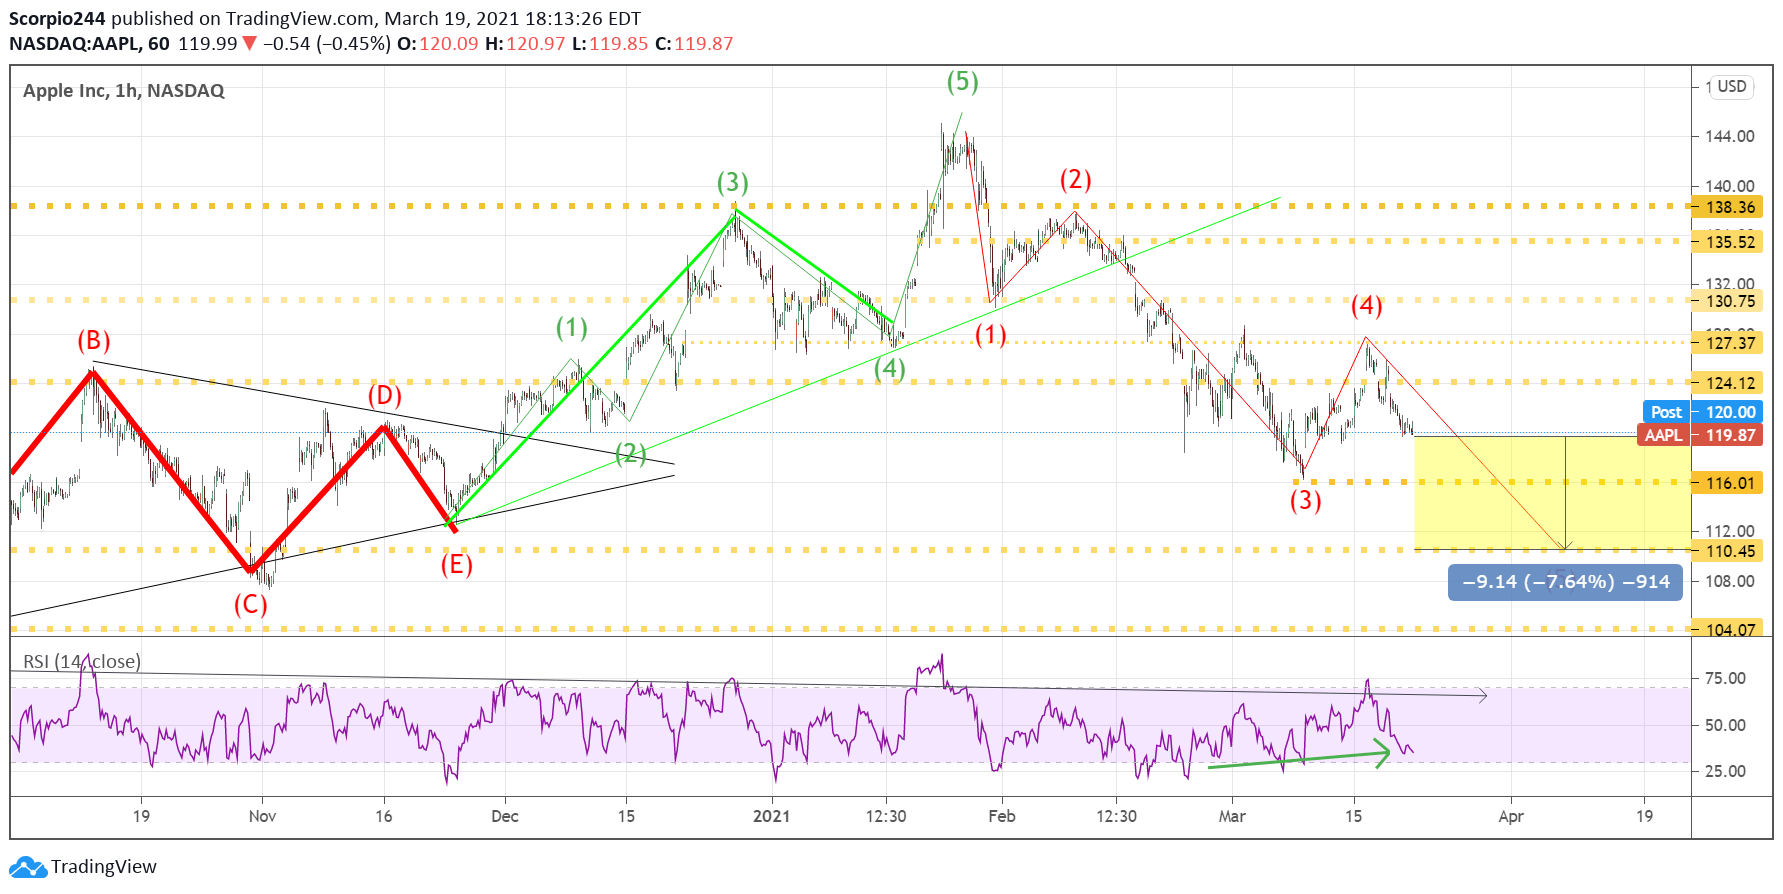
Task: Click the NASDAQ:AAPL, 60 ticker header
Action: [x=90, y=44]
